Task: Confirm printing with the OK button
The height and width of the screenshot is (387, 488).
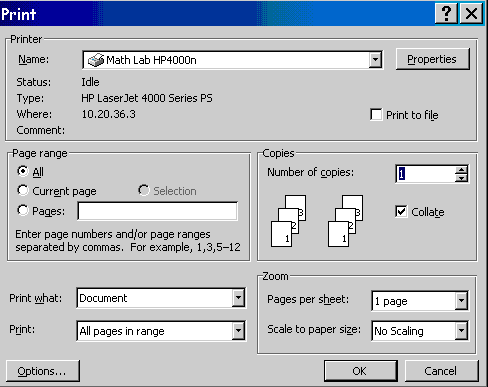Action: click(361, 371)
